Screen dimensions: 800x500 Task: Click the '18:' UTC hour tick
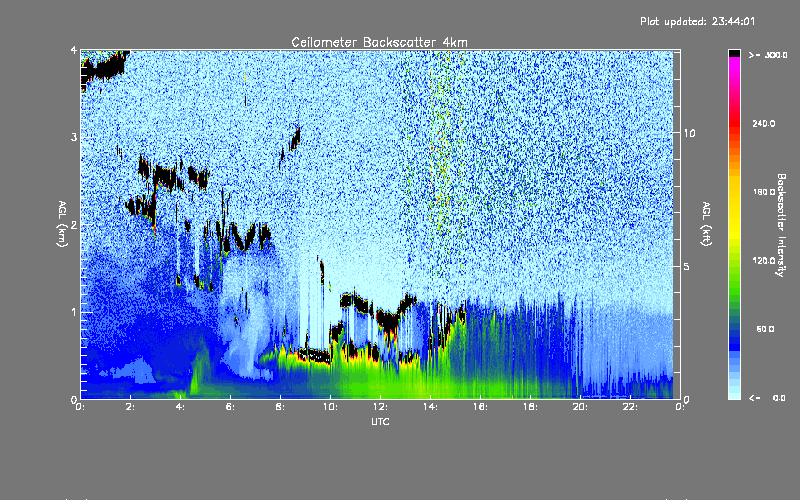530,407
